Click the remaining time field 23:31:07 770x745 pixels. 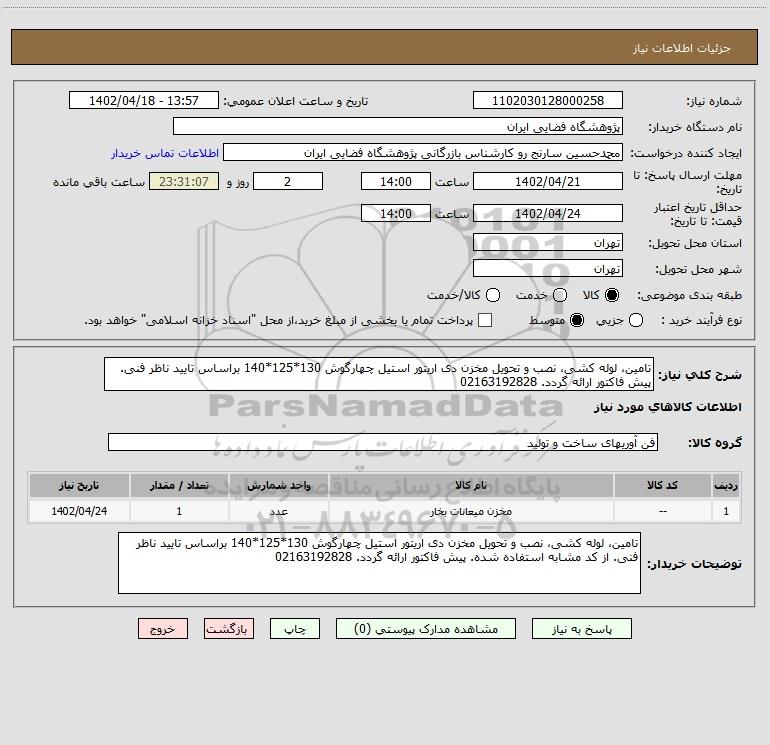tap(184, 181)
